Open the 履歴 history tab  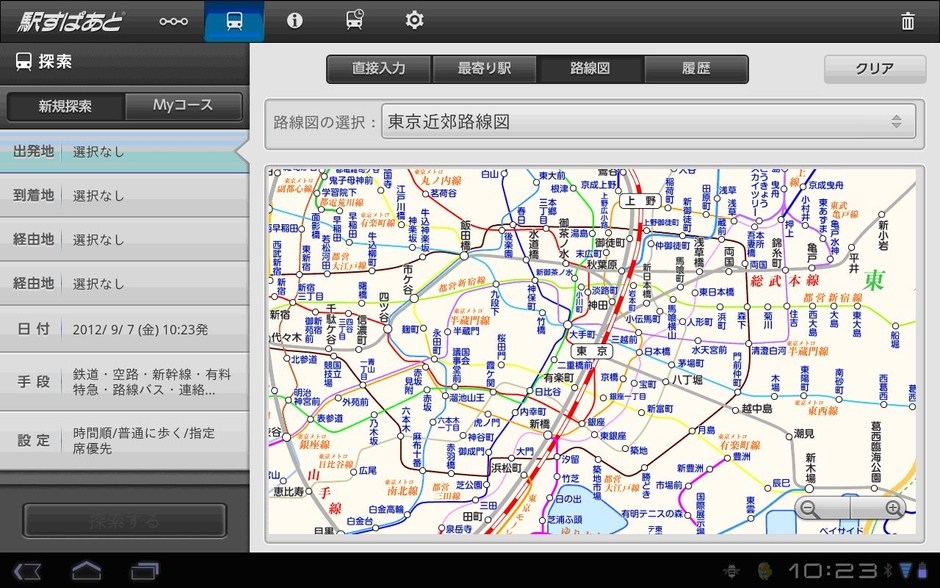pyautogui.click(x=696, y=69)
